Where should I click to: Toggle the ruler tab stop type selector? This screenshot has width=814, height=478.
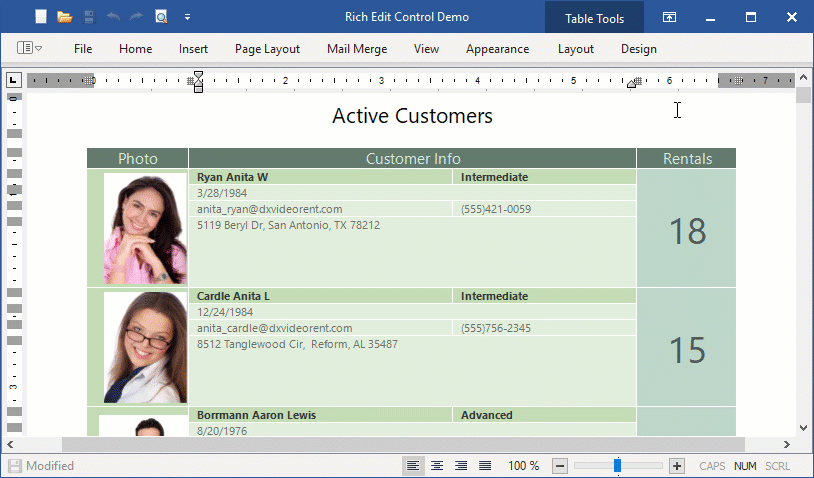pyautogui.click(x=14, y=80)
